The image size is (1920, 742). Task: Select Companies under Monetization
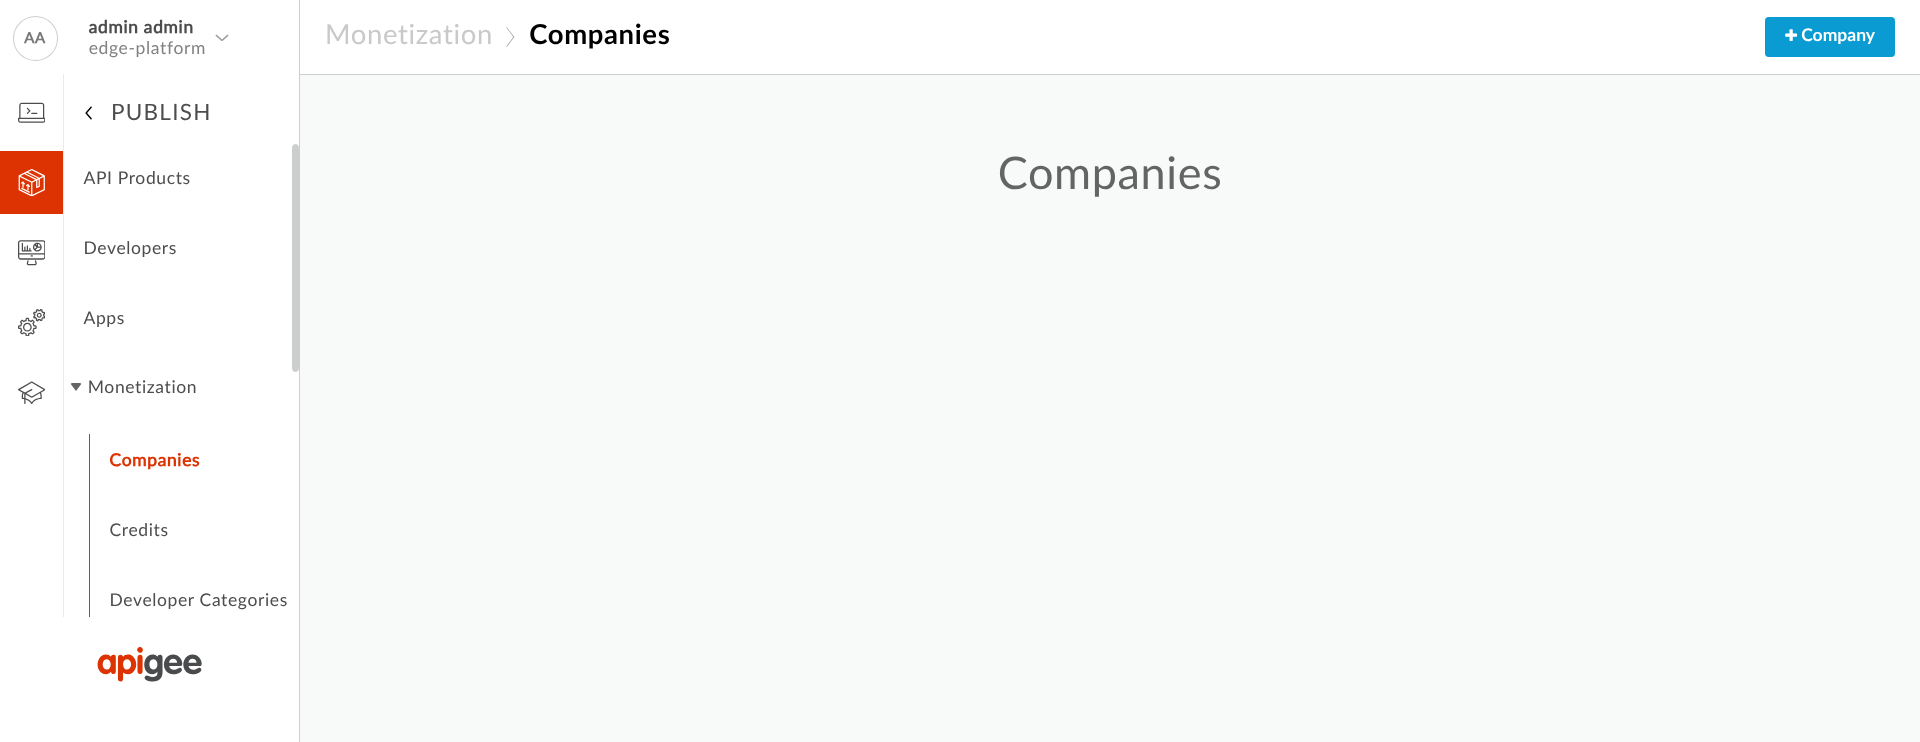(155, 460)
